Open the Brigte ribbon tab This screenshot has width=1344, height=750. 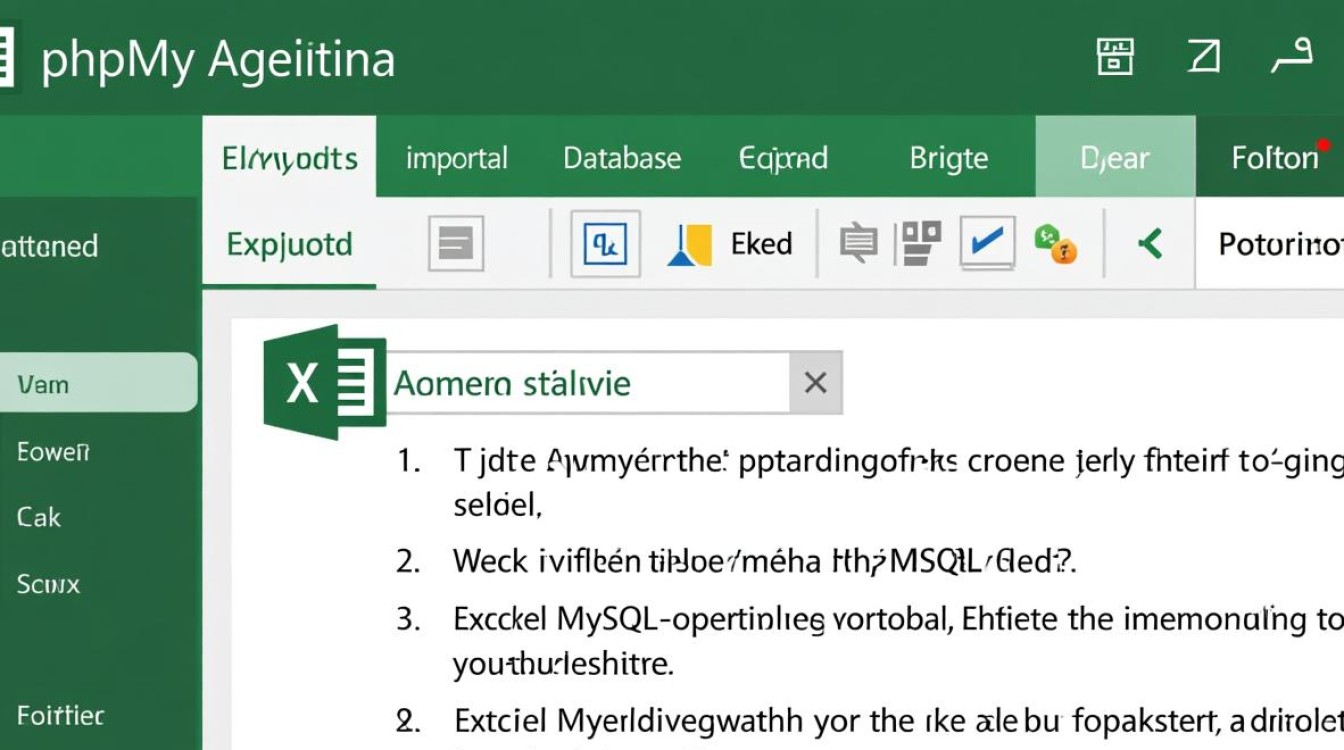pos(948,158)
